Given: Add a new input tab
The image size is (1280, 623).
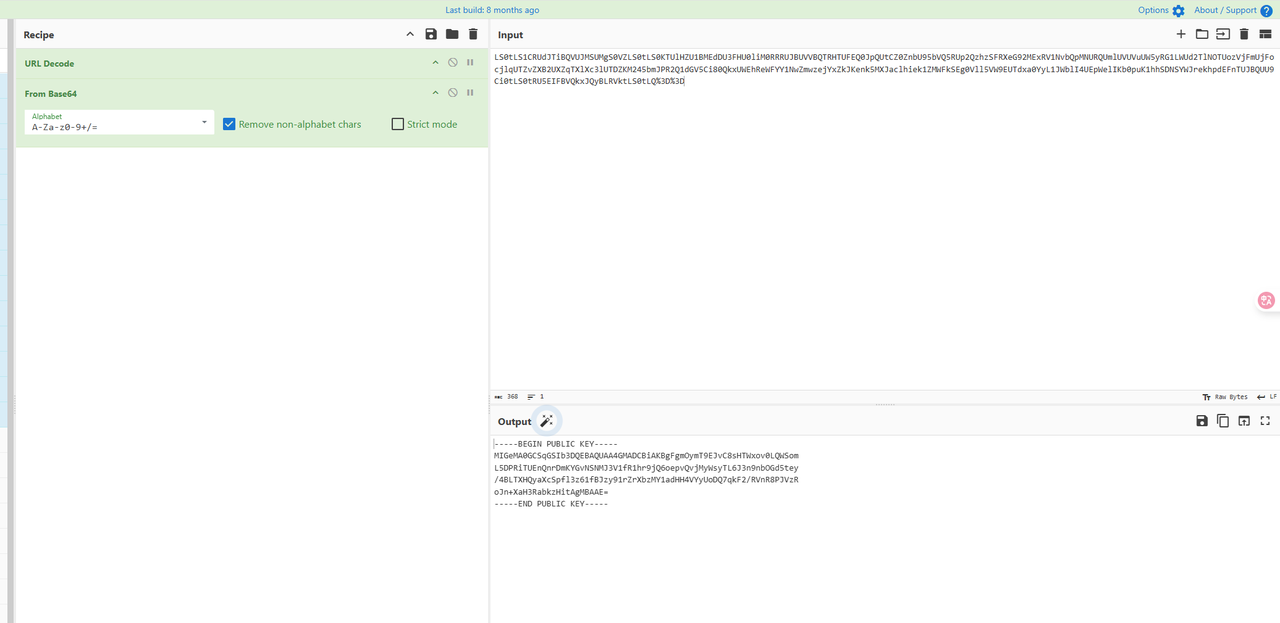Looking at the screenshot, I should click(1181, 35).
